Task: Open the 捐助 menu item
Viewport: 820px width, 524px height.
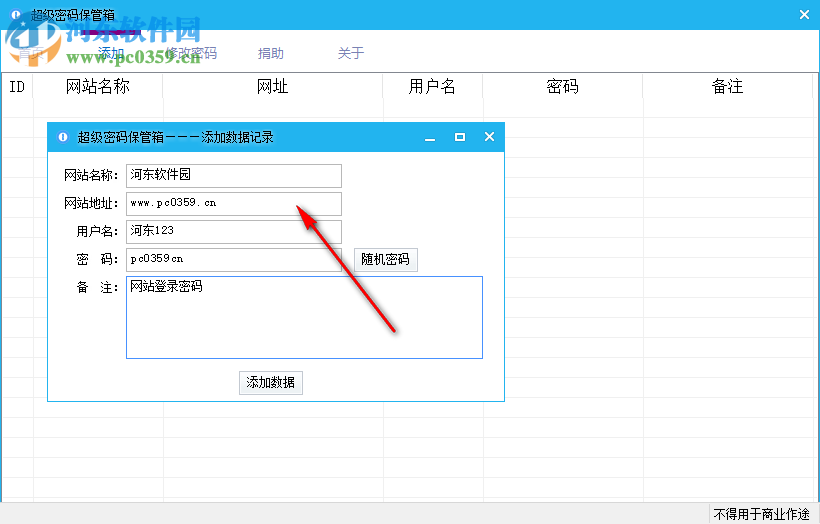Action: [270, 53]
